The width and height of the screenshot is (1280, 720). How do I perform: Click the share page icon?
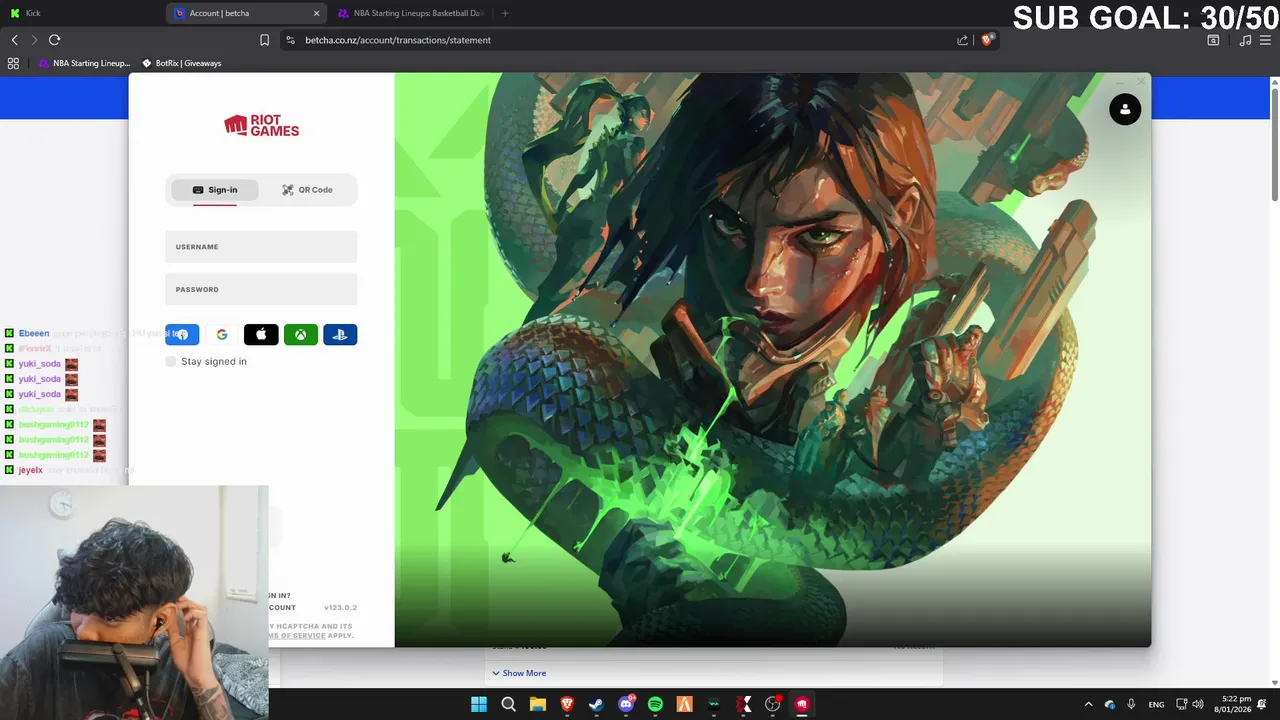962,40
